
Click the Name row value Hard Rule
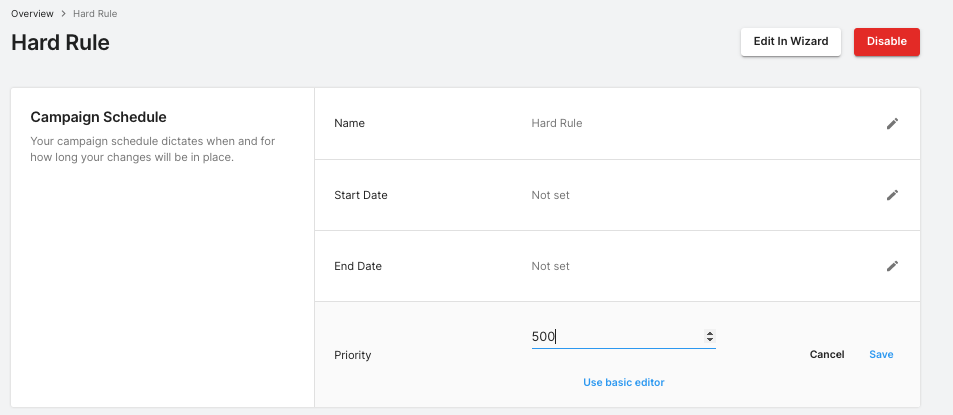tap(556, 124)
